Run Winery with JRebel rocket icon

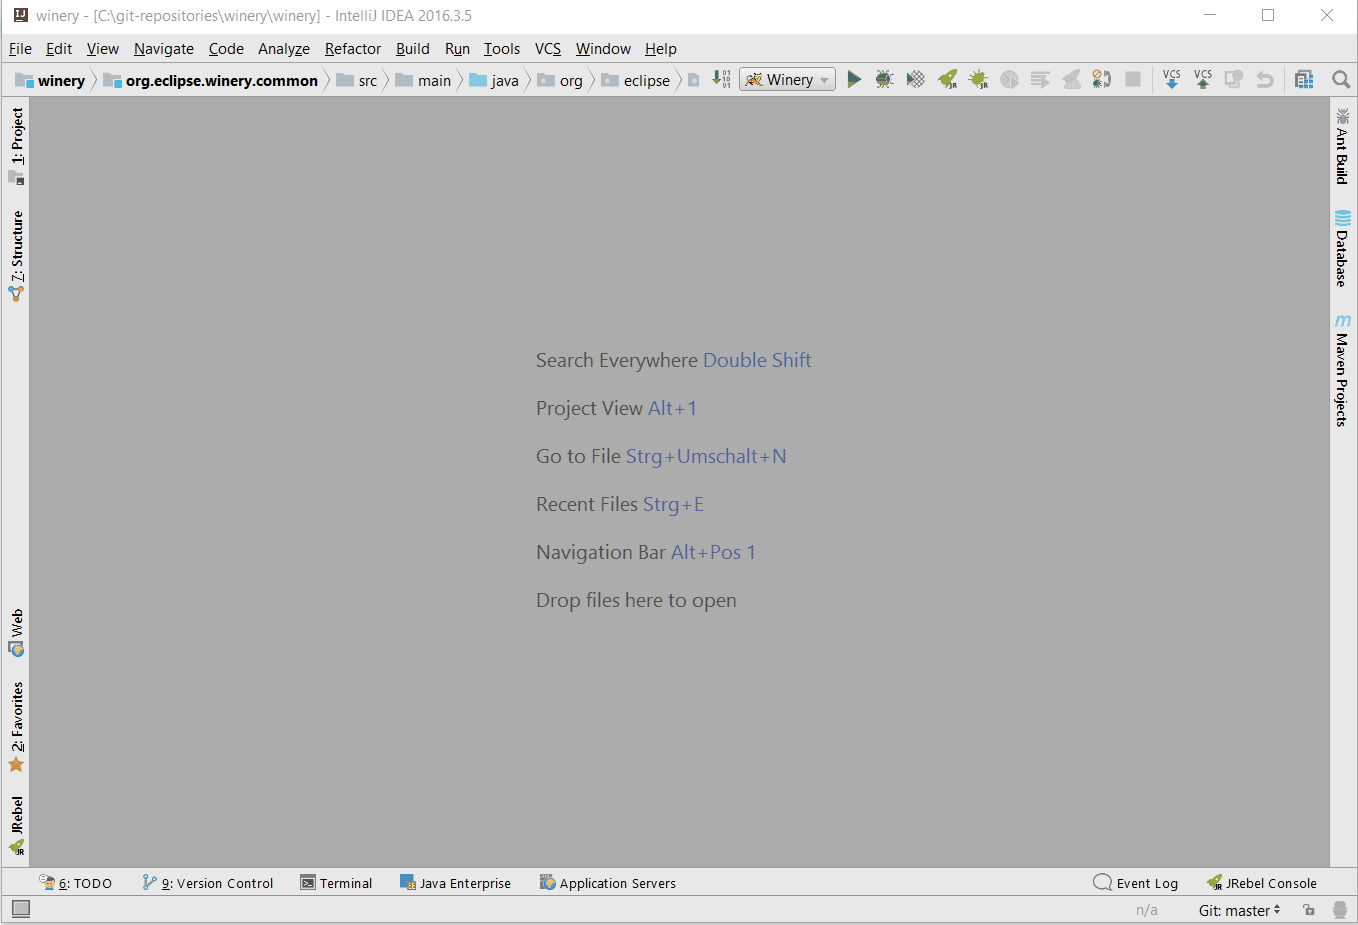pyautogui.click(x=947, y=79)
